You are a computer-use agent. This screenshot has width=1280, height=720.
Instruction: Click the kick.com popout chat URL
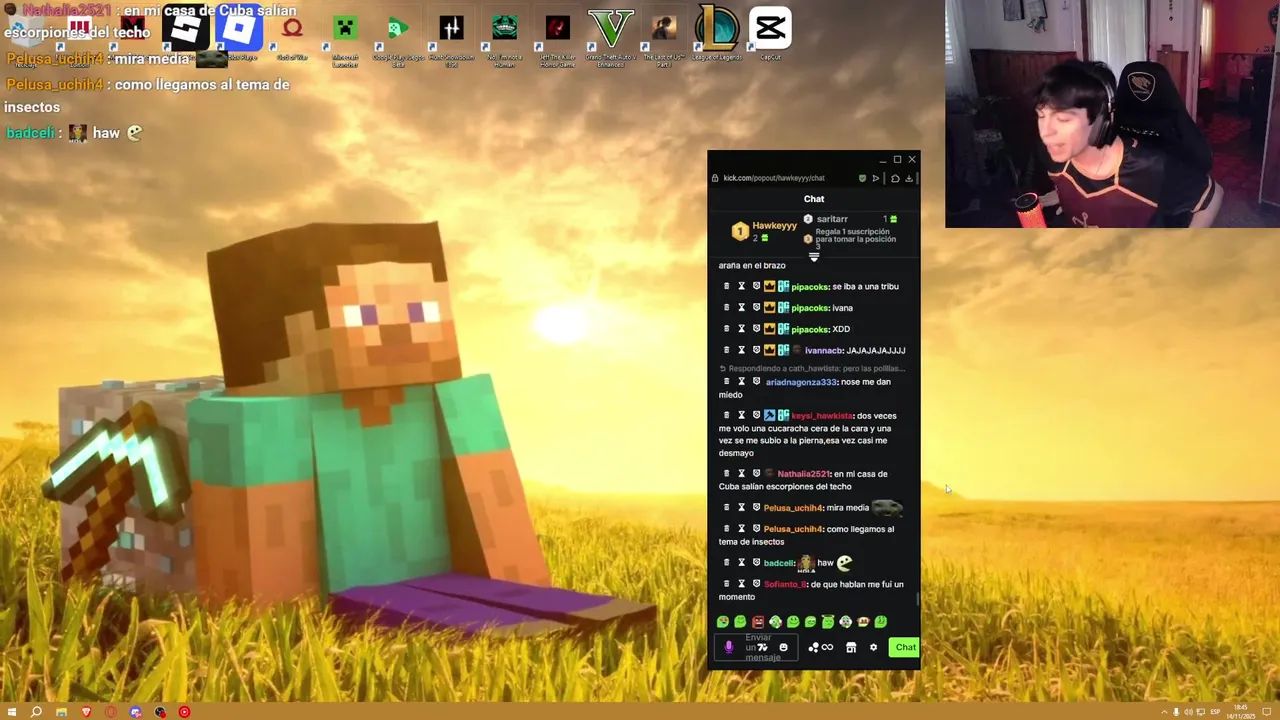[x=774, y=178]
